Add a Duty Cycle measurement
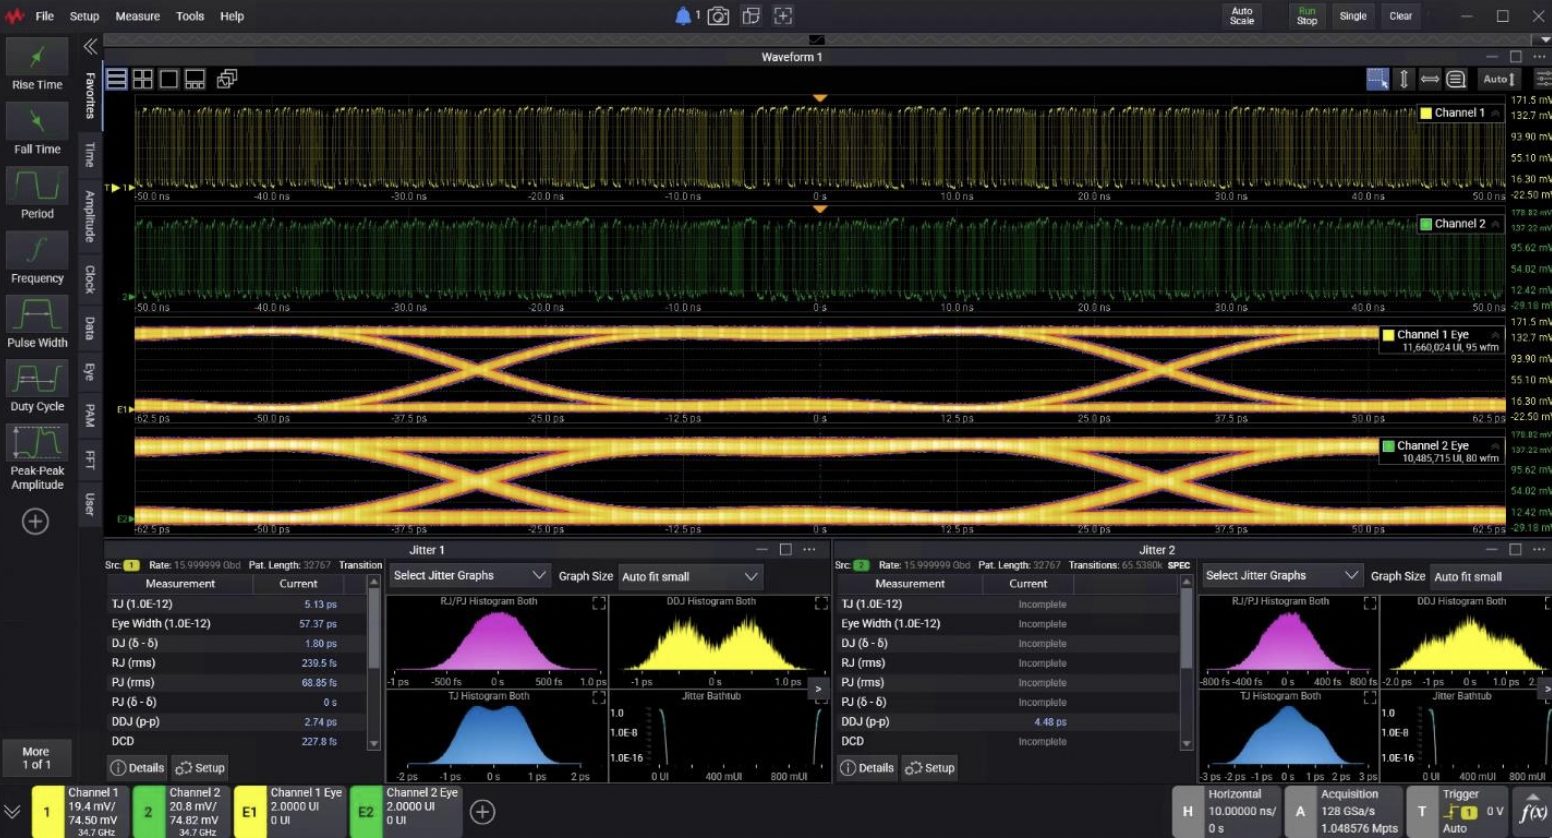The width and height of the screenshot is (1552, 838). coord(37,380)
